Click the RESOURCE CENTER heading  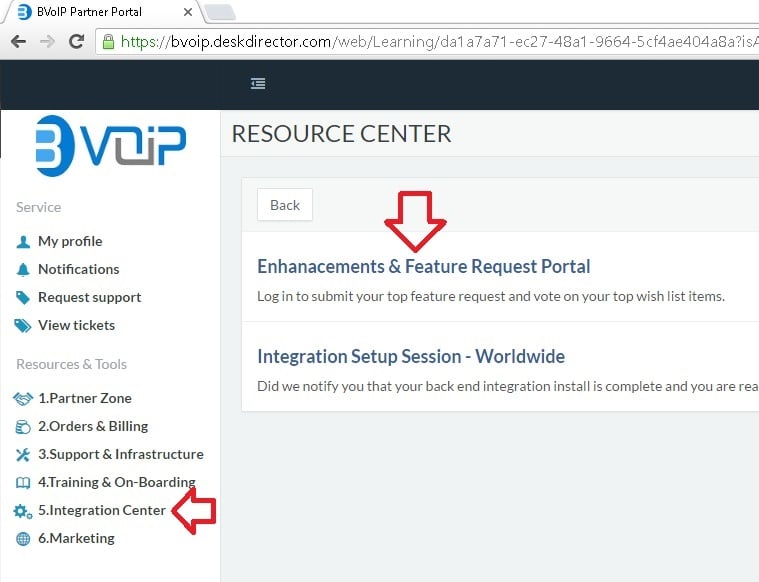pos(341,134)
